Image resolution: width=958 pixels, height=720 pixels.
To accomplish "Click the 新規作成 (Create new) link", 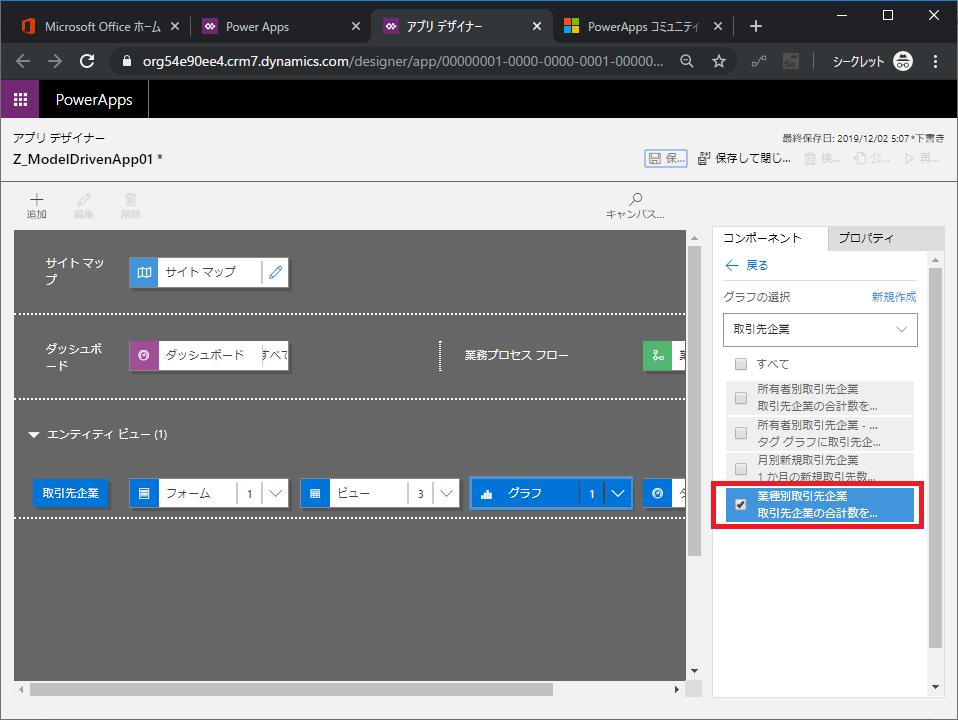I will 894,297.
